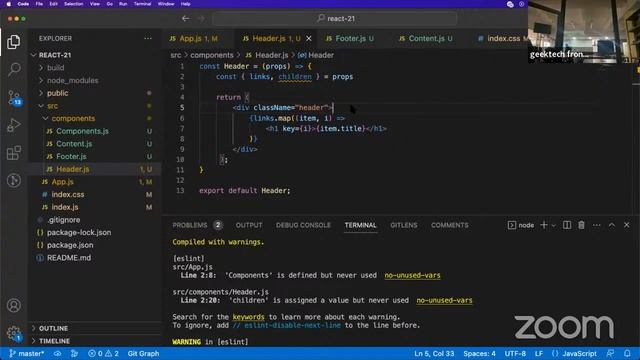The width and height of the screenshot is (640, 360).
Task: Go forward with the navigation arrow
Action: tap(201, 18)
